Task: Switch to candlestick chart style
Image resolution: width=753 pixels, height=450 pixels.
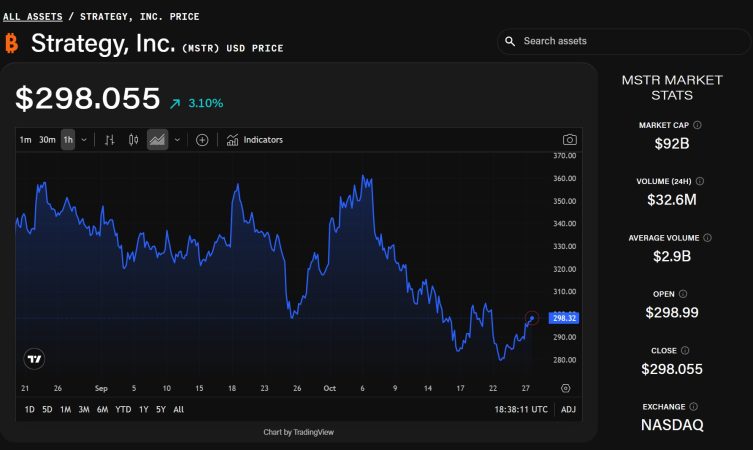Action: tap(133, 140)
